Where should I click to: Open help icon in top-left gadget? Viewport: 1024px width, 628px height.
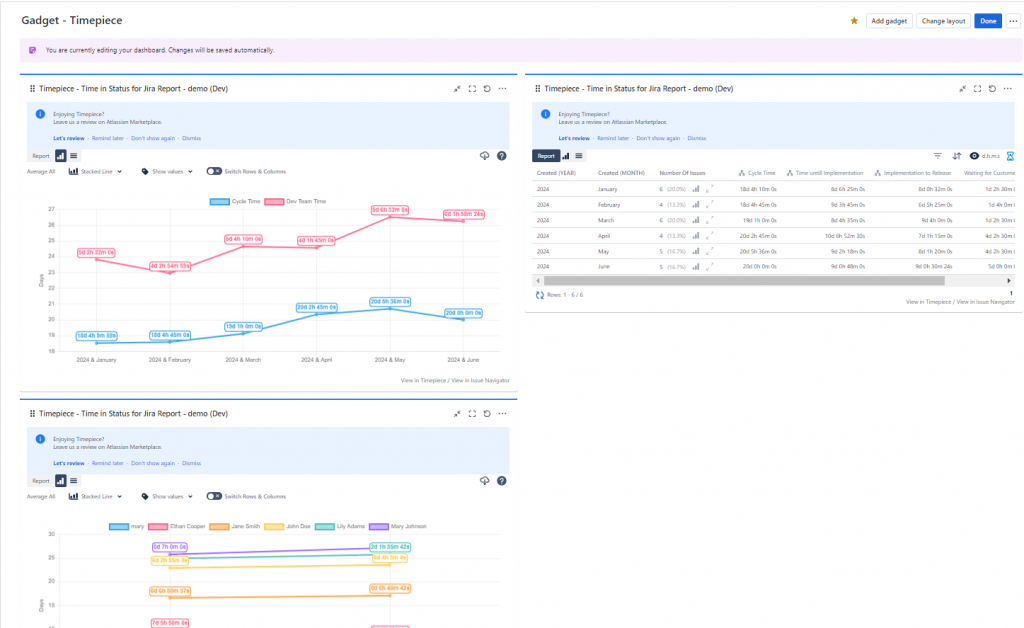click(x=501, y=156)
